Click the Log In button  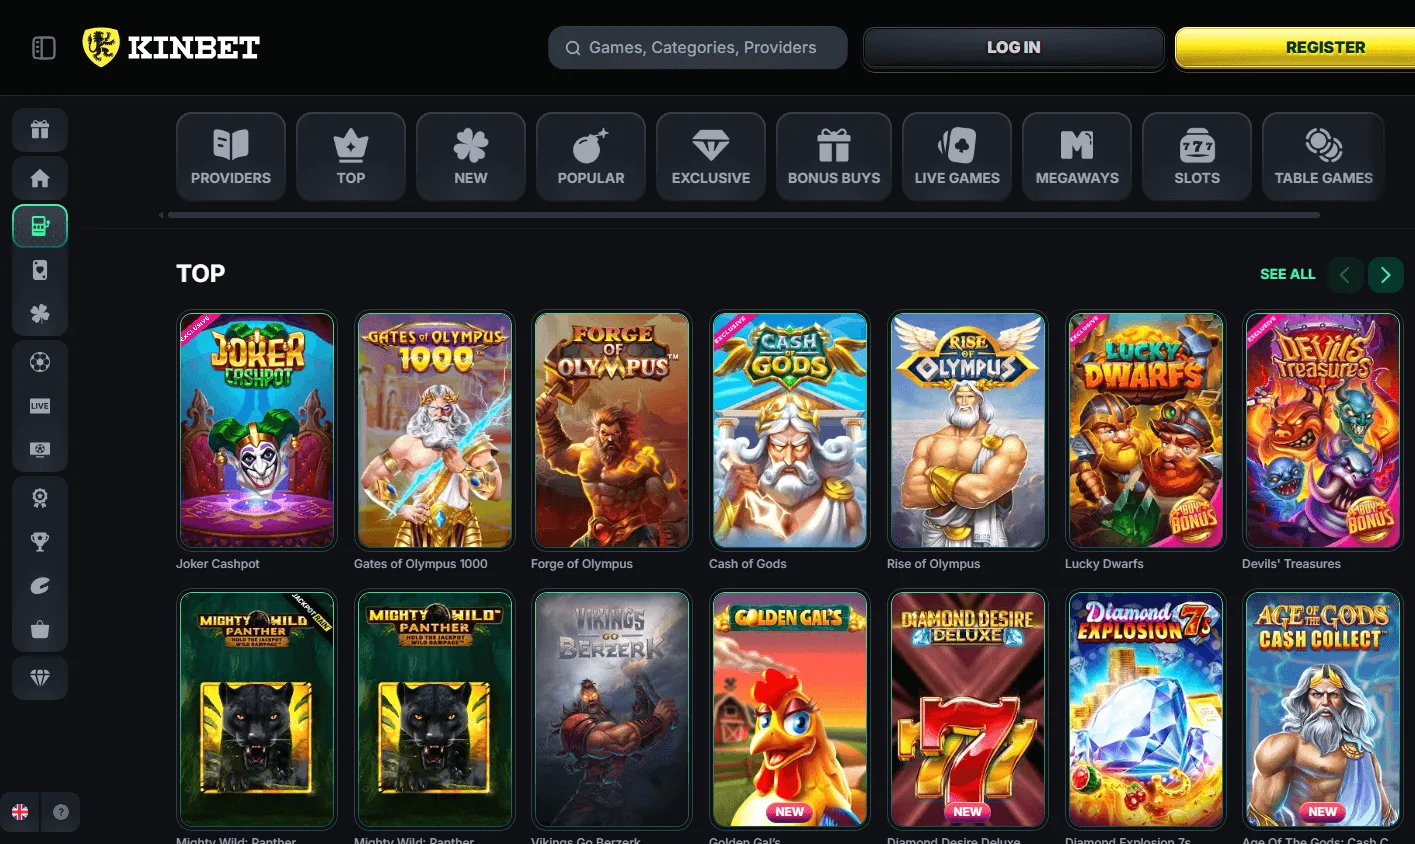(x=1014, y=48)
